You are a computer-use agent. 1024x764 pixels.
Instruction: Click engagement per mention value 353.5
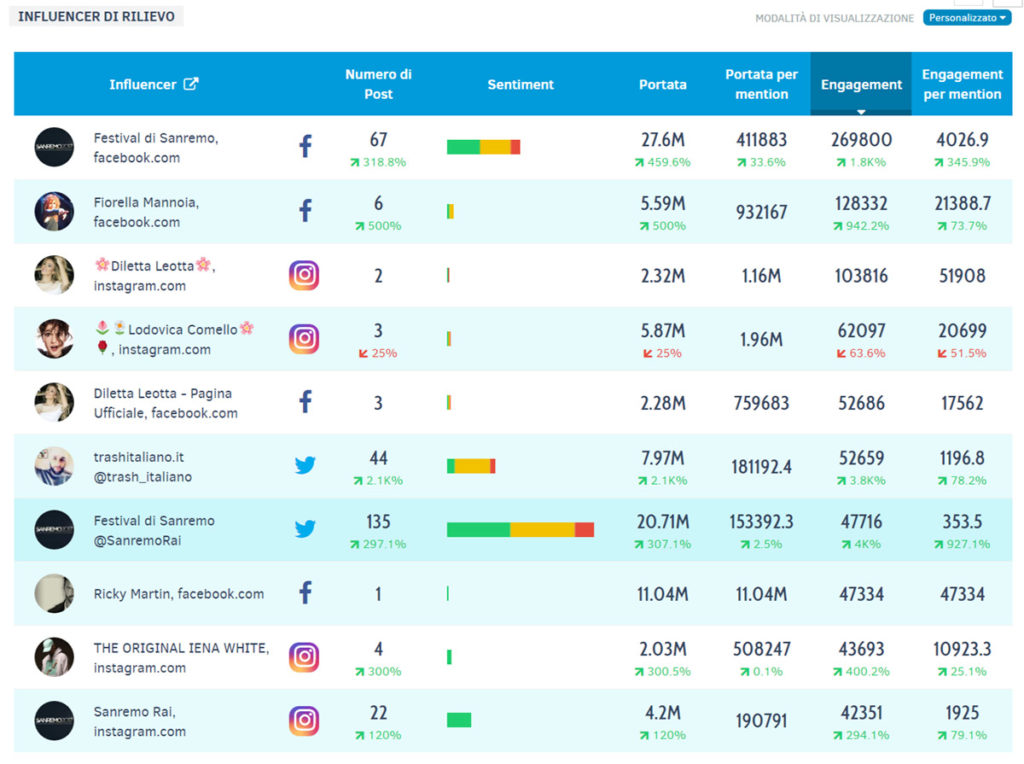(x=962, y=521)
